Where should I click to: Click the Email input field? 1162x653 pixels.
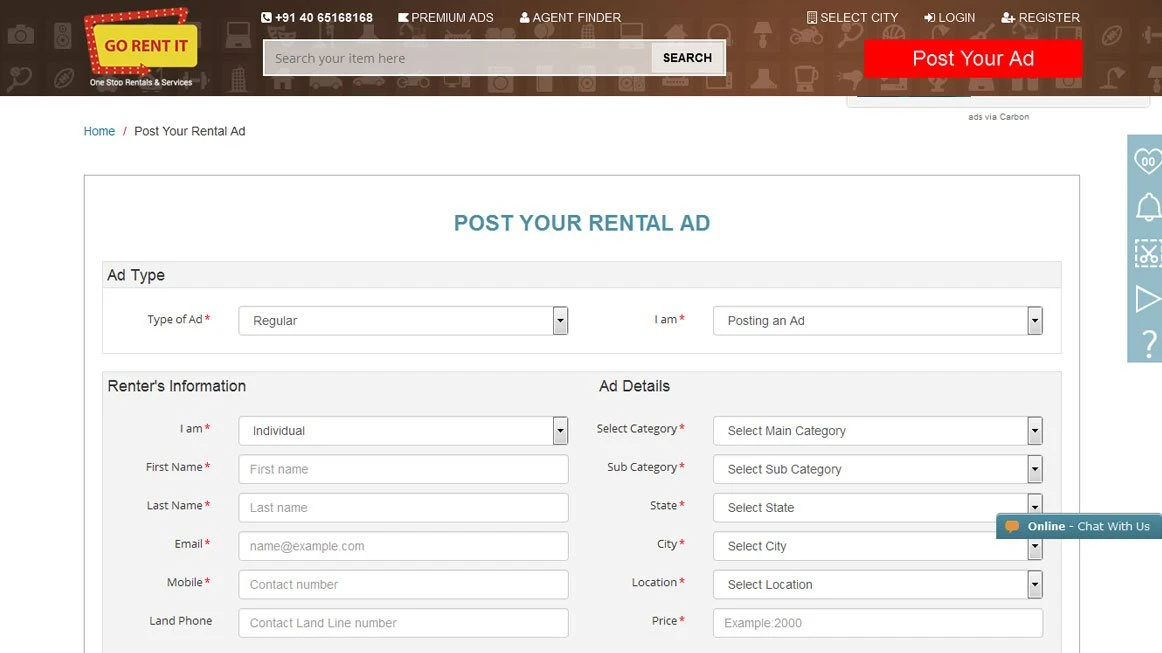click(403, 546)
